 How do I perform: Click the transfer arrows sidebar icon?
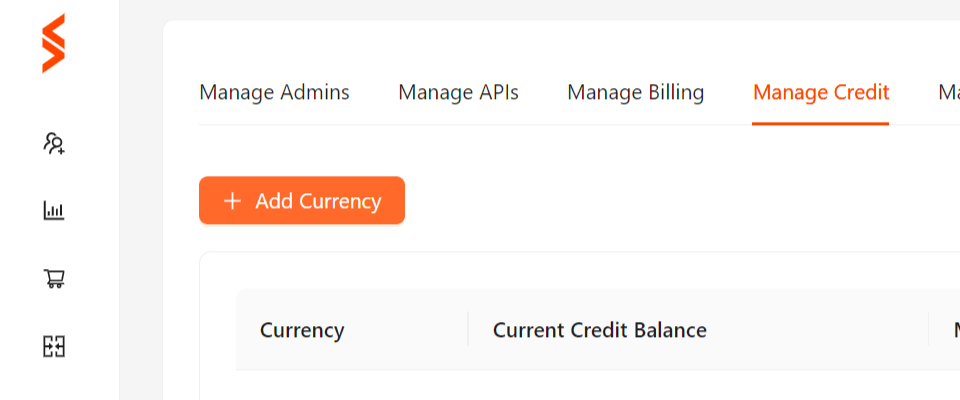tap(54, 347)
